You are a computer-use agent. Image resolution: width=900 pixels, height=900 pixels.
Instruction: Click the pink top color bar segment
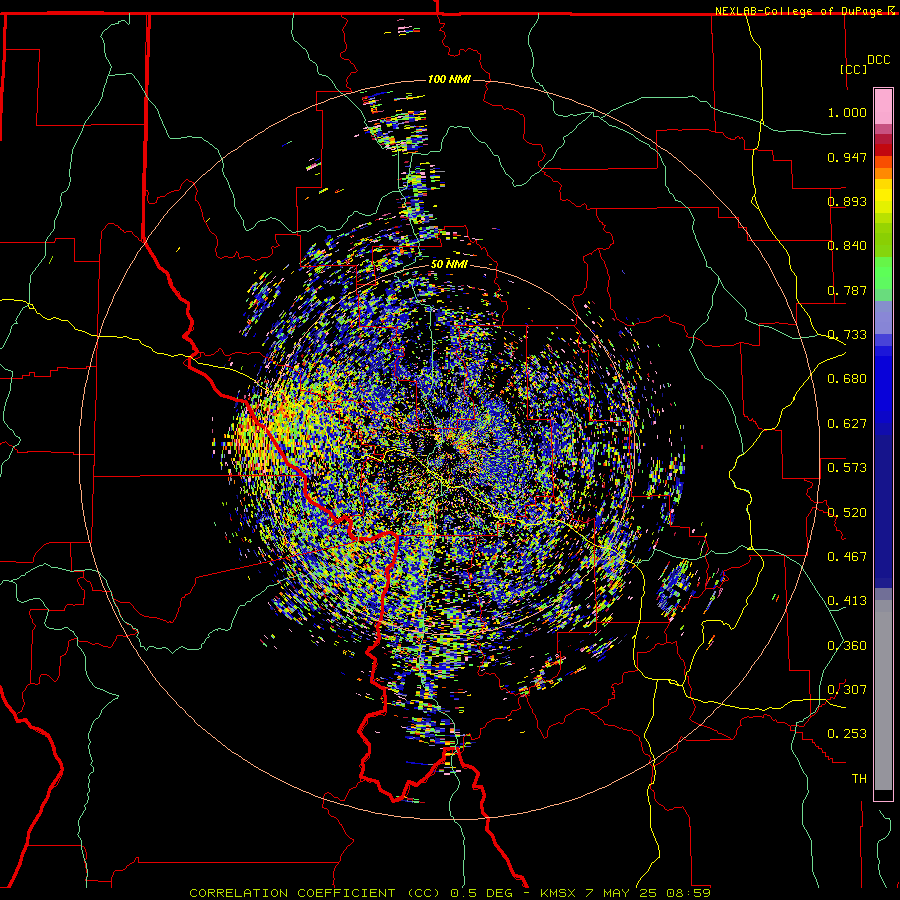pyautogui.click(x=883, y=107)
